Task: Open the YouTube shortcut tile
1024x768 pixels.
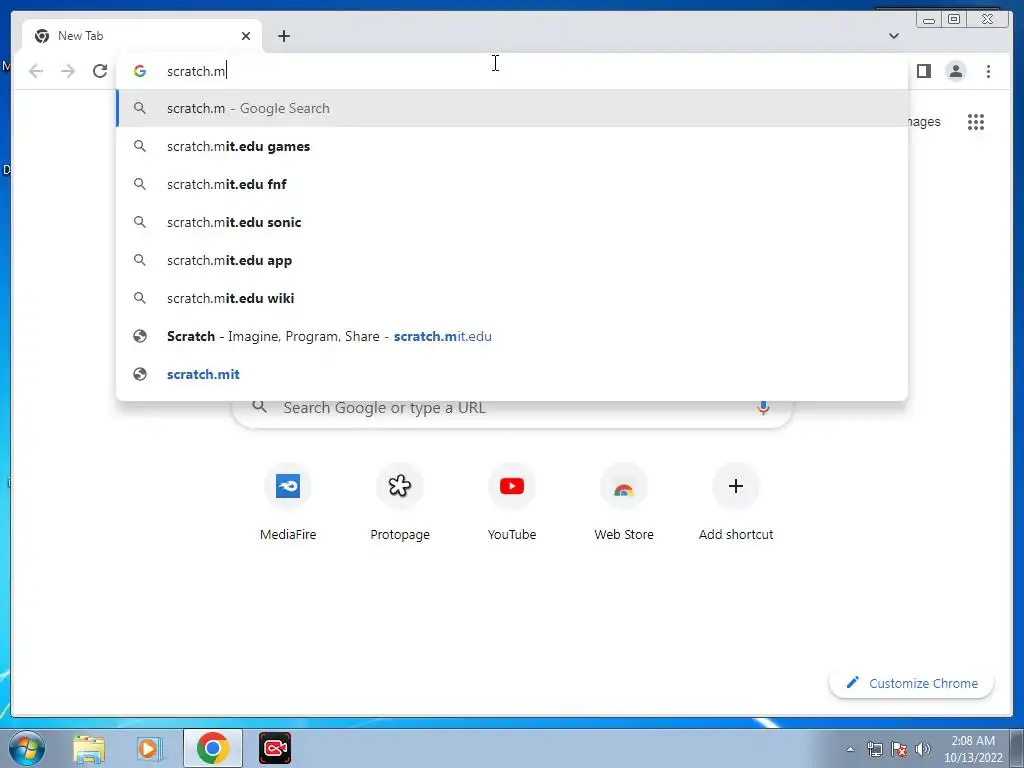Action: (x=512, y=504)
